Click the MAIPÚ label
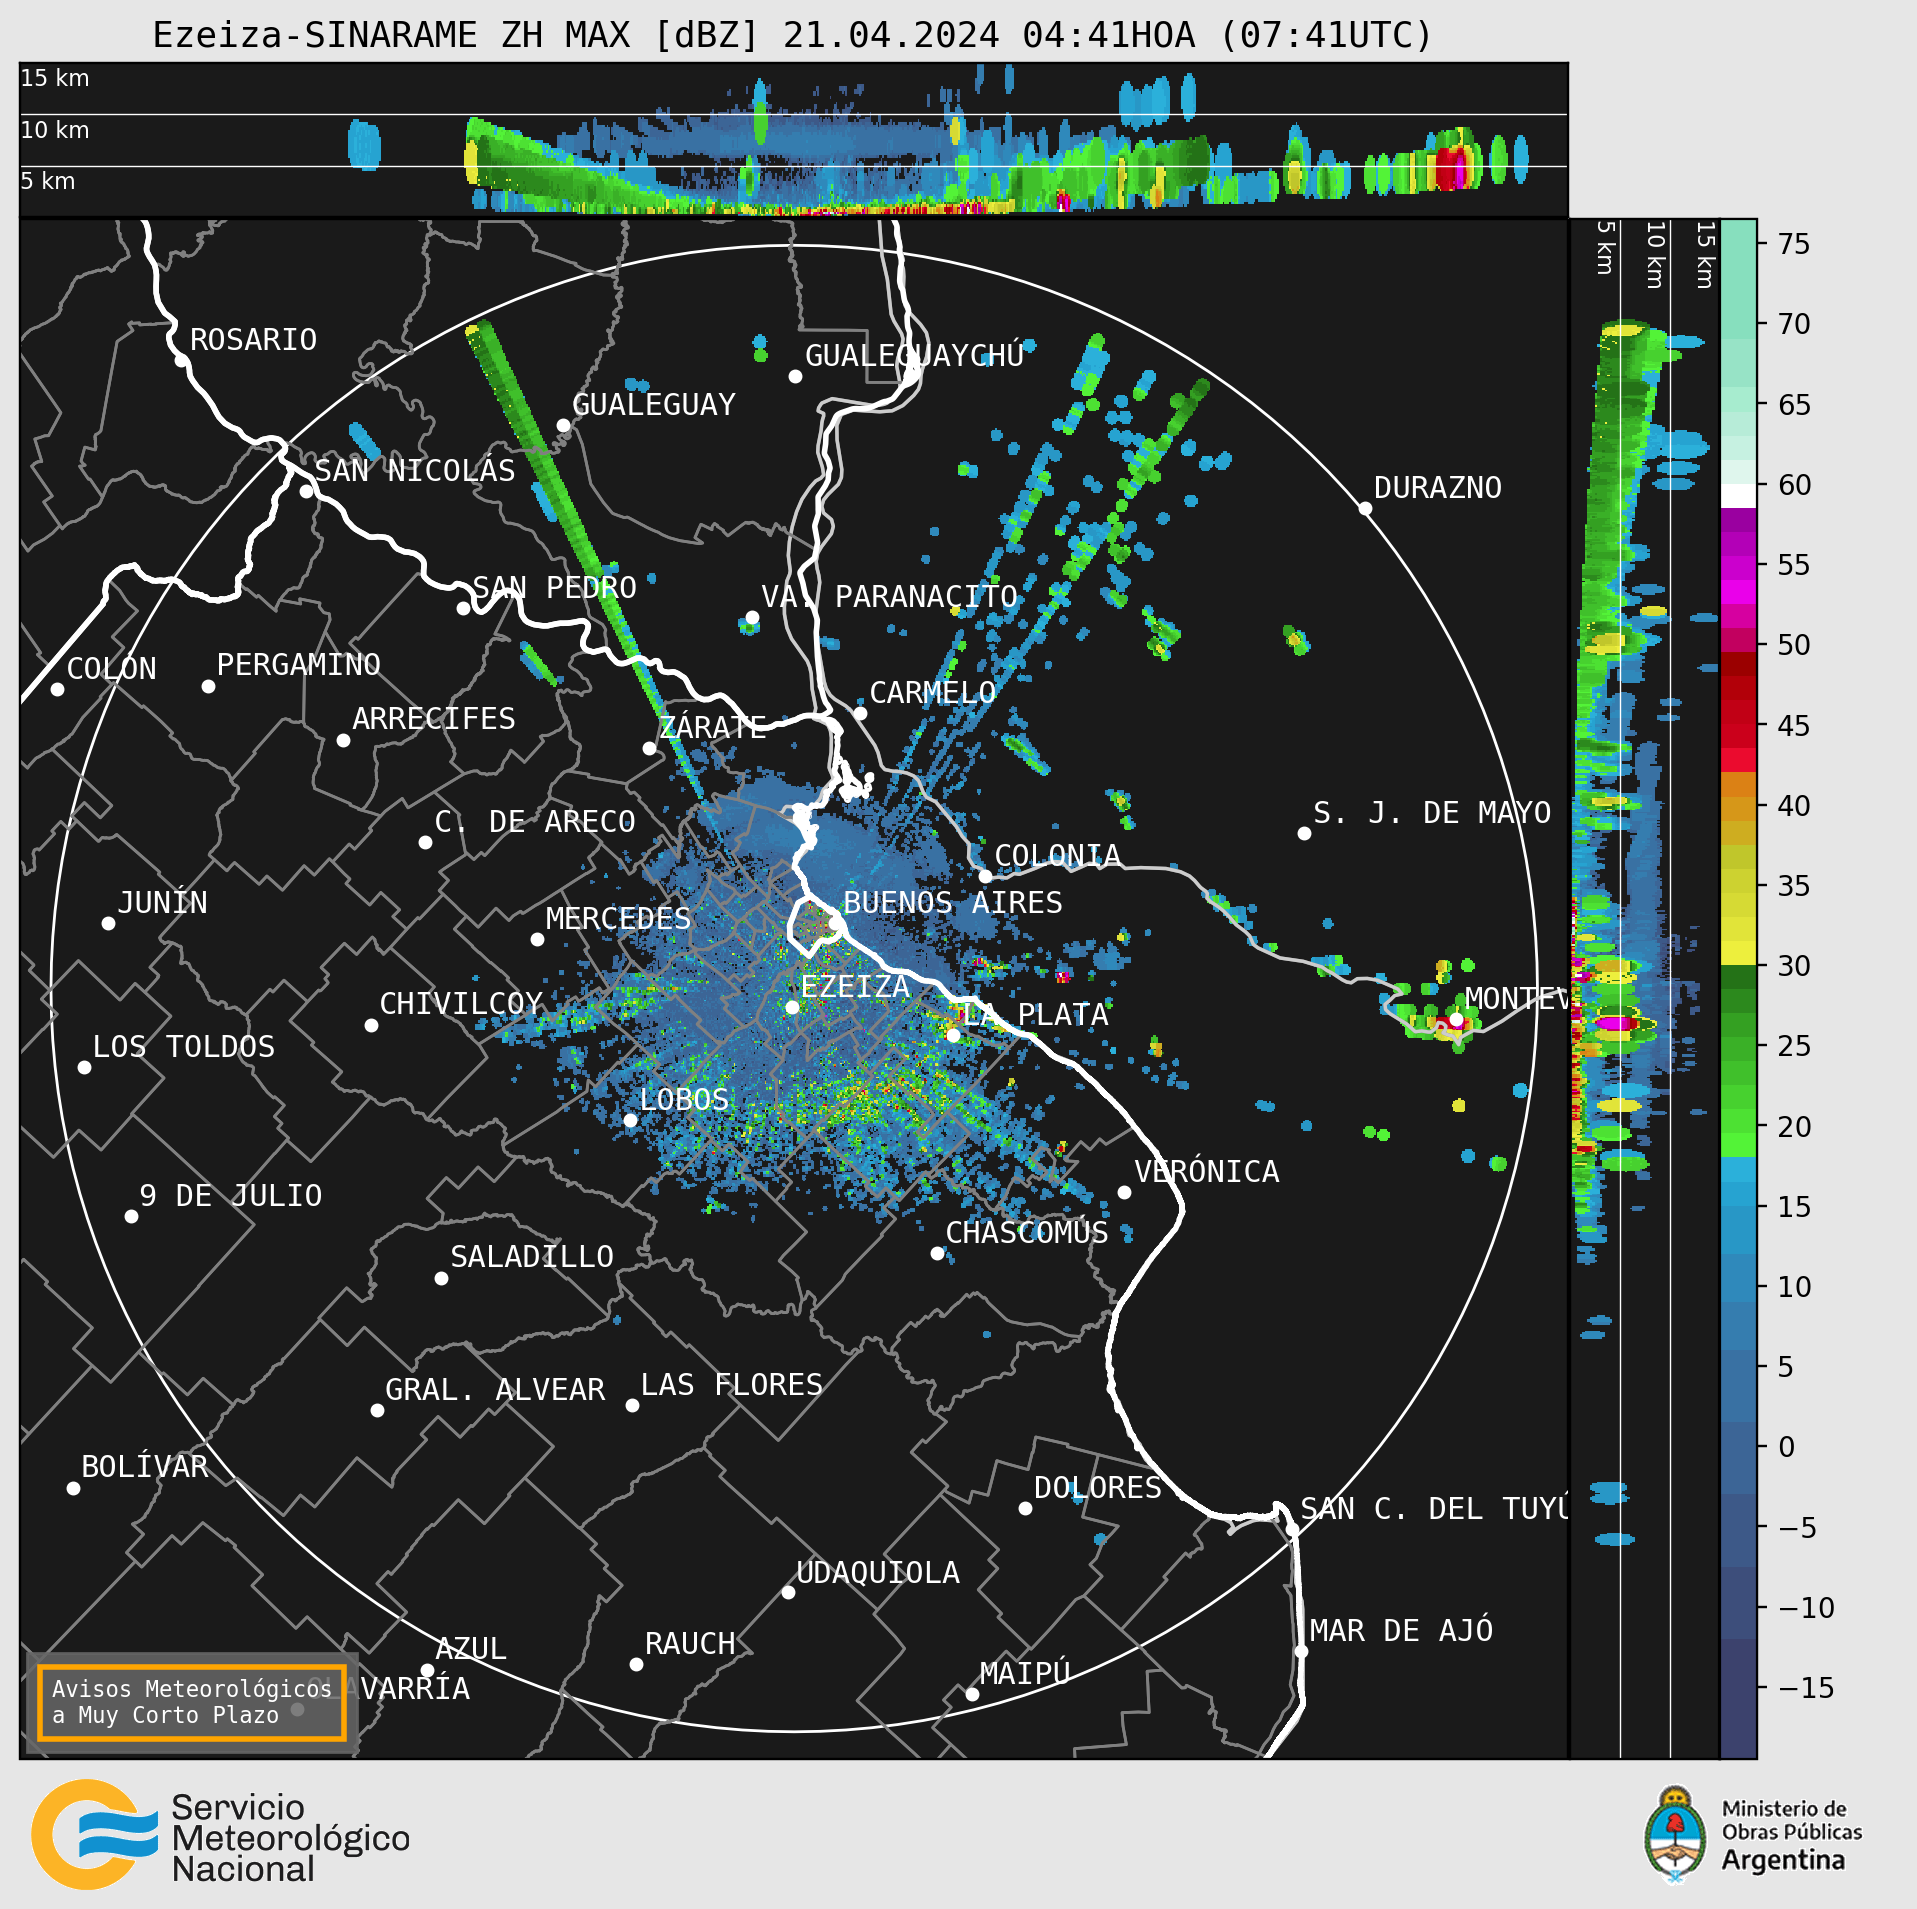Viewport: 1917px width, 1909px height. tap(1025, 1673)
